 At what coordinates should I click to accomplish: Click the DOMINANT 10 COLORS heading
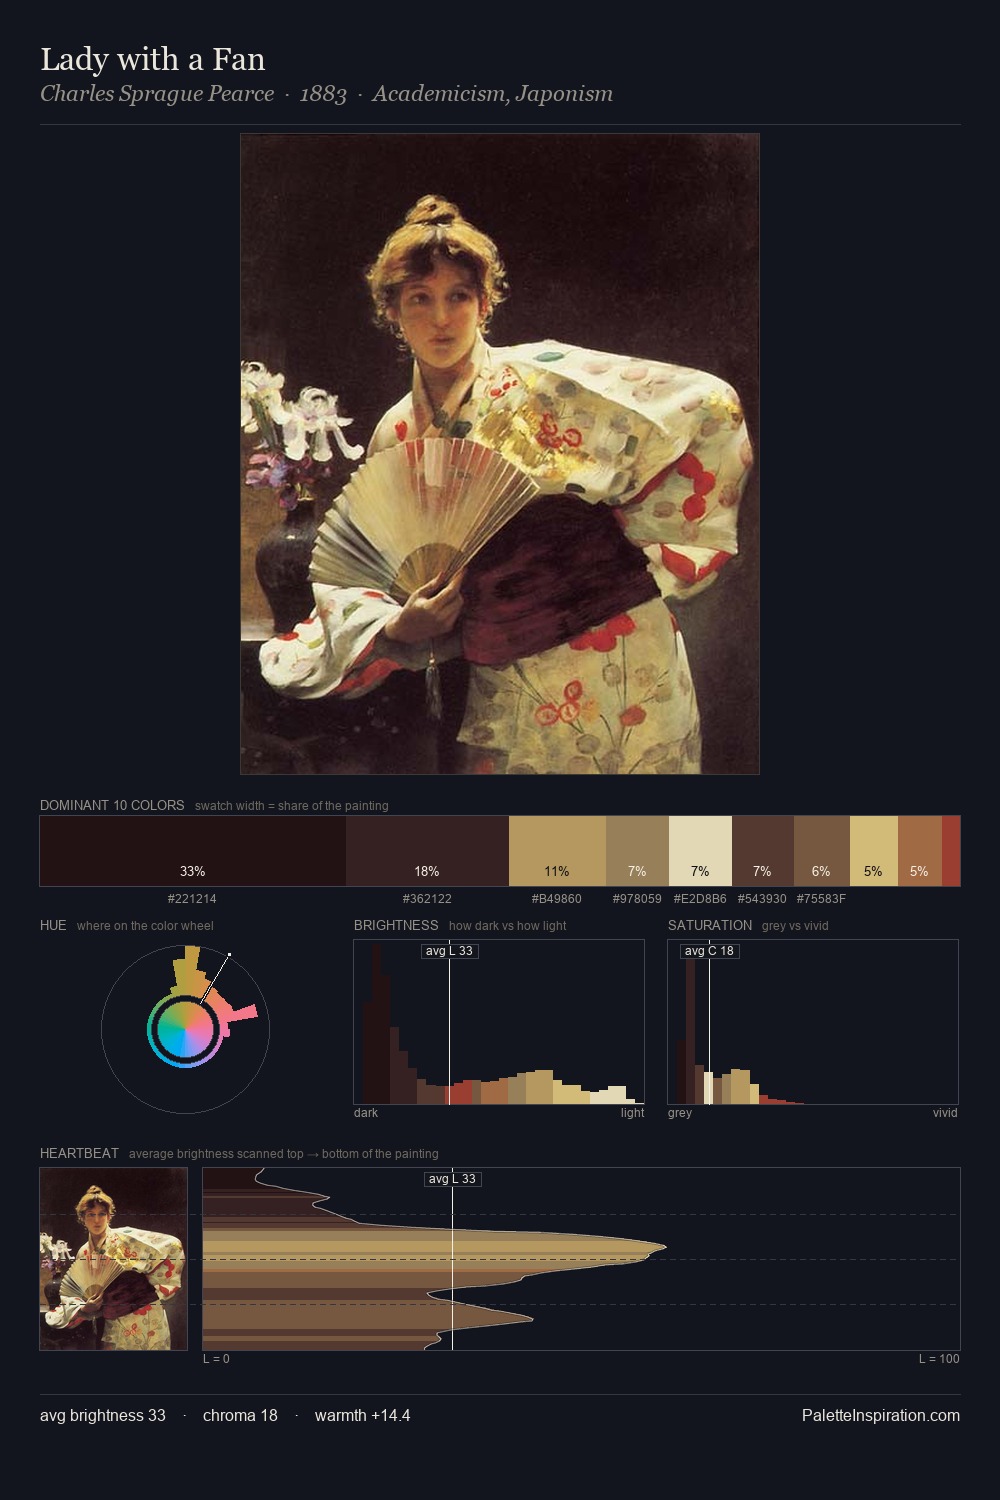click(112, 805)
